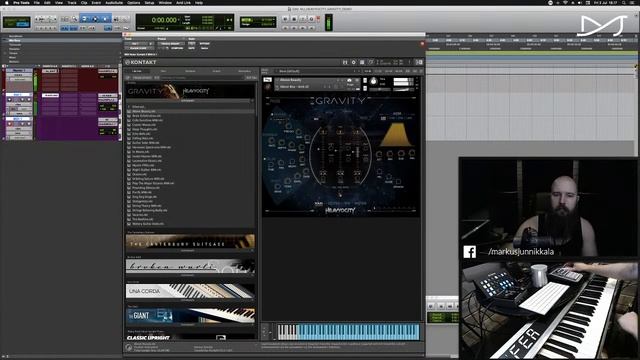Select Night Guitar MW.nki in the list
This screenshot has height=360, width=640.
147,169
